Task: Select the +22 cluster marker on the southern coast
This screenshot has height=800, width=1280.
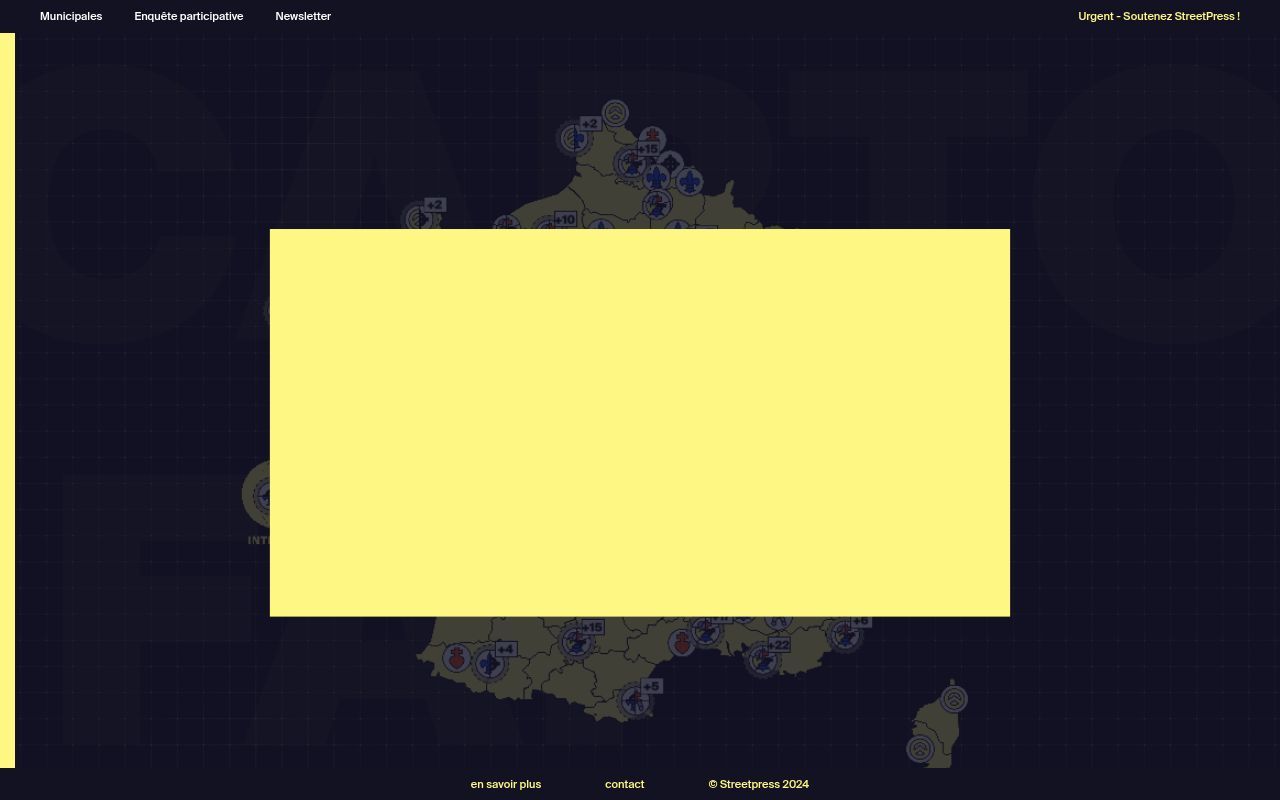Action: pyautogui.click(x=765, y=658)
